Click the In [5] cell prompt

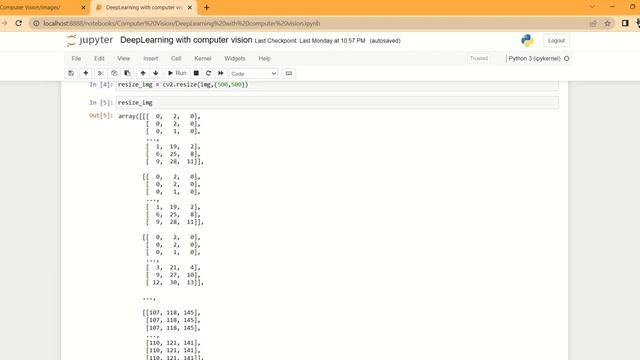coord(101,102)
